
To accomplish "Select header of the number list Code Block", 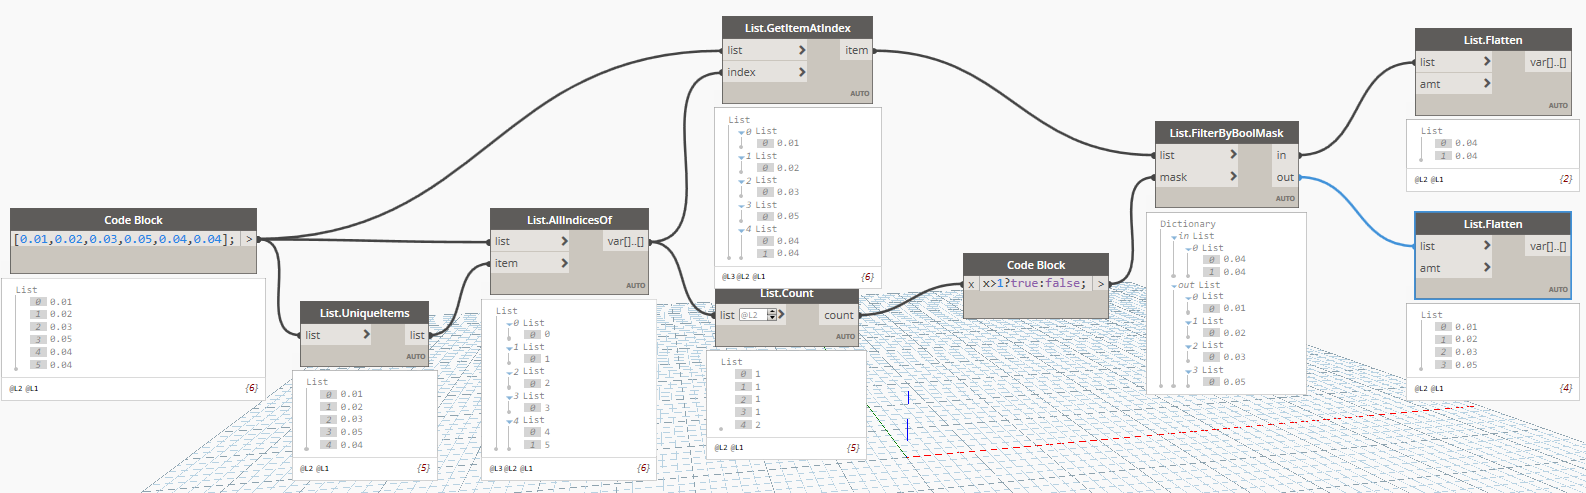I will click(133, 220).
